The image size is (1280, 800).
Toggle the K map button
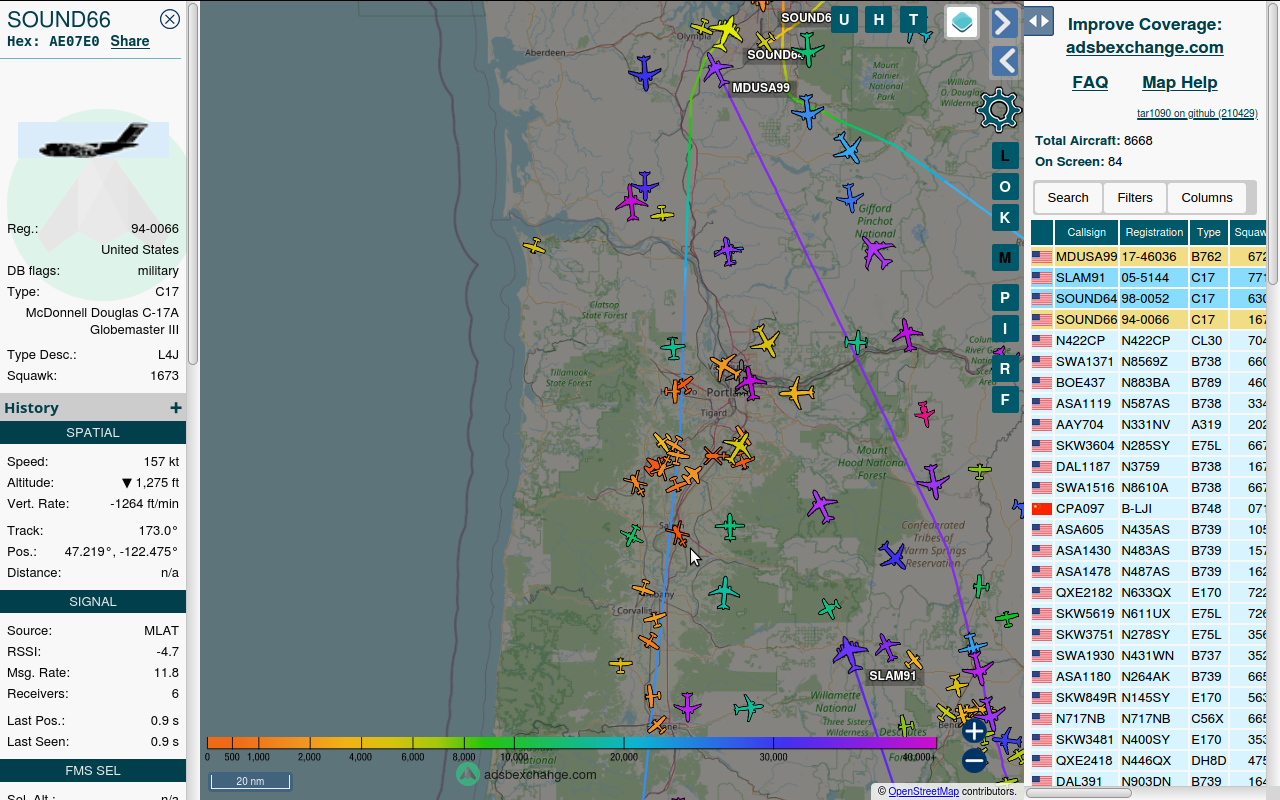[1005, 217]
